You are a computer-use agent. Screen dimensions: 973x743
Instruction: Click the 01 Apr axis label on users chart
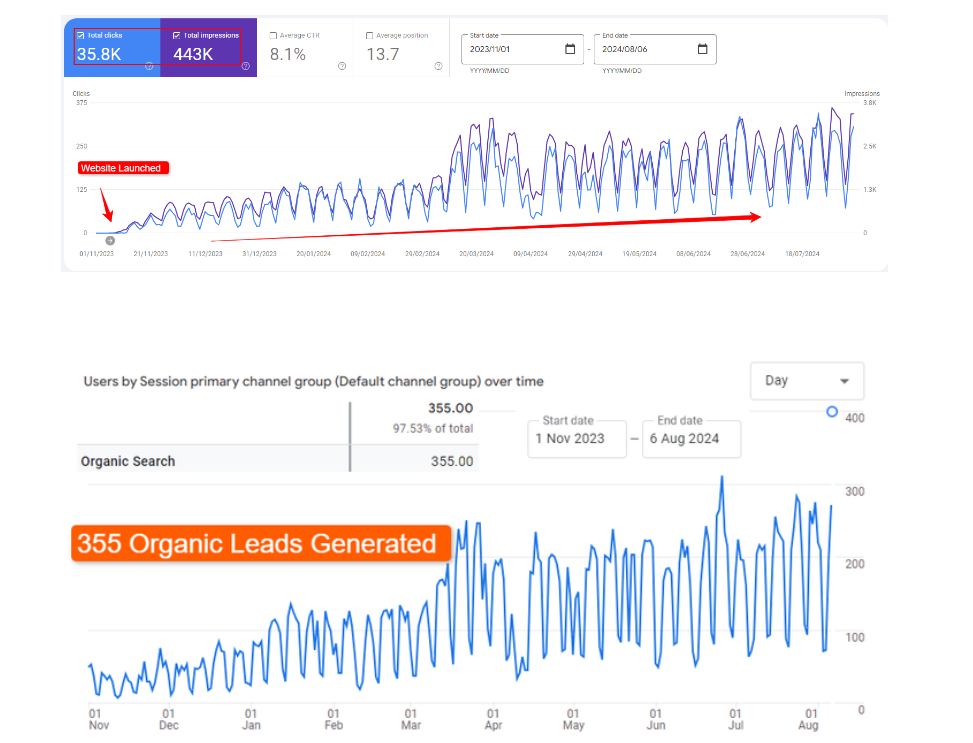(493, 719)
